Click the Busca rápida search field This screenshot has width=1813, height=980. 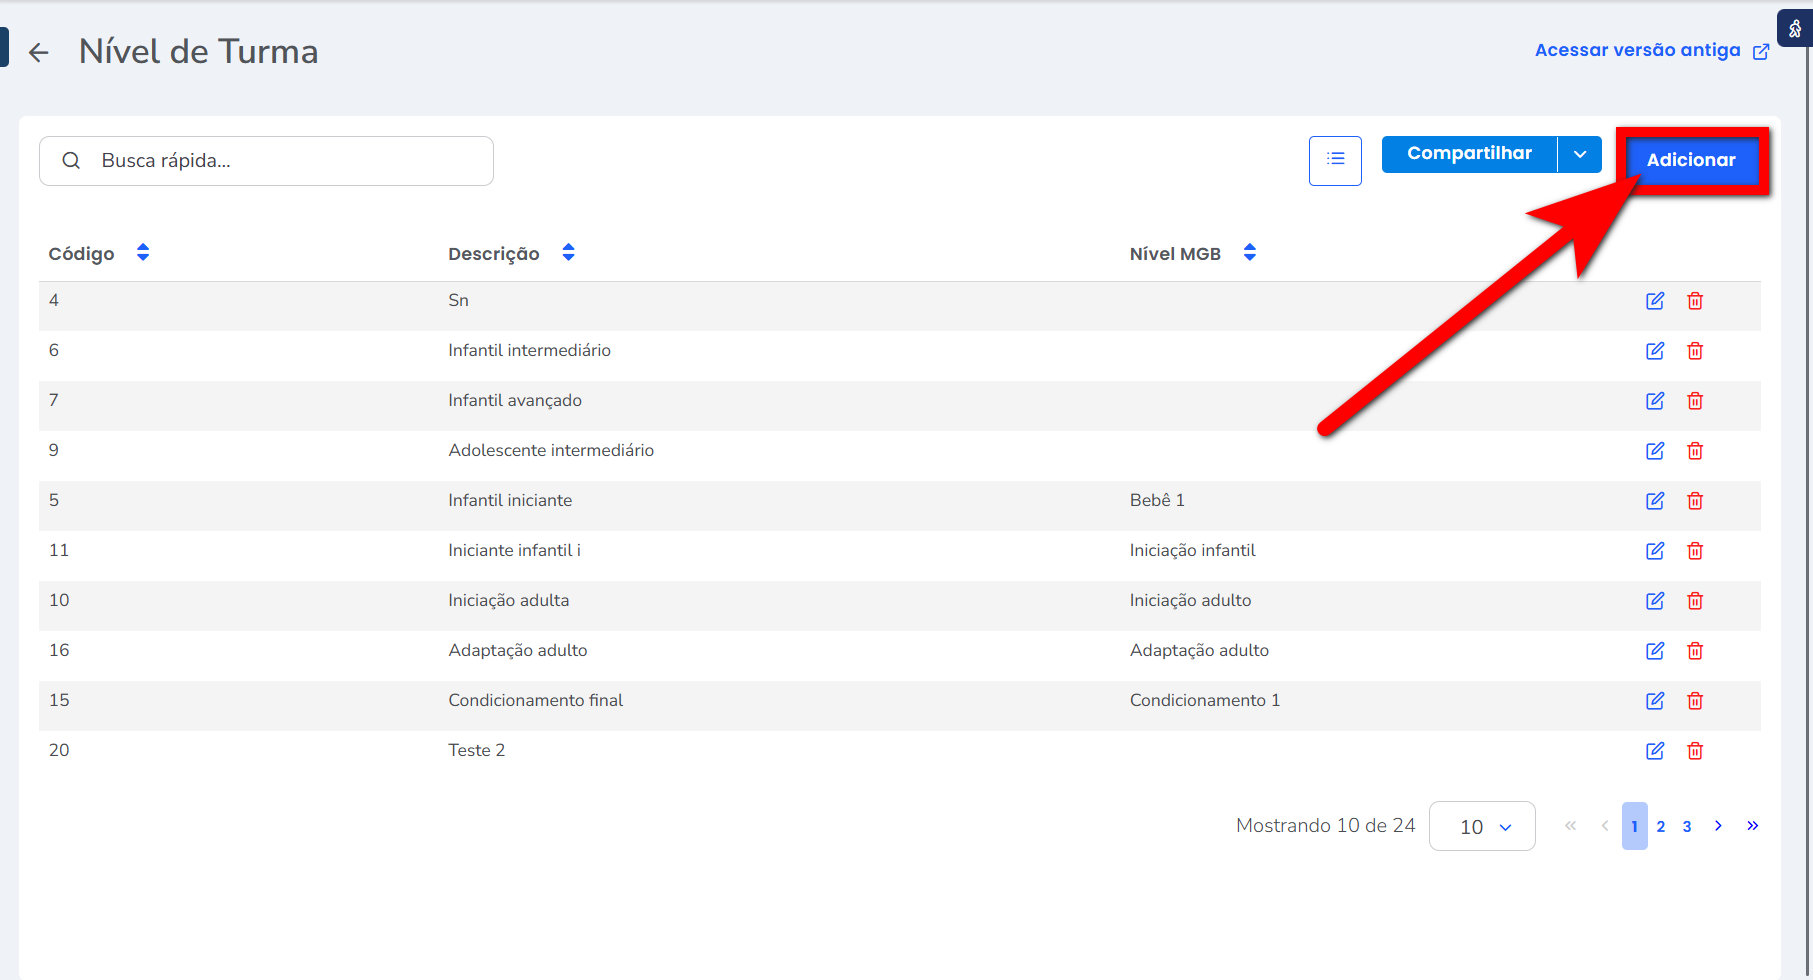click(x=280, y=161)
